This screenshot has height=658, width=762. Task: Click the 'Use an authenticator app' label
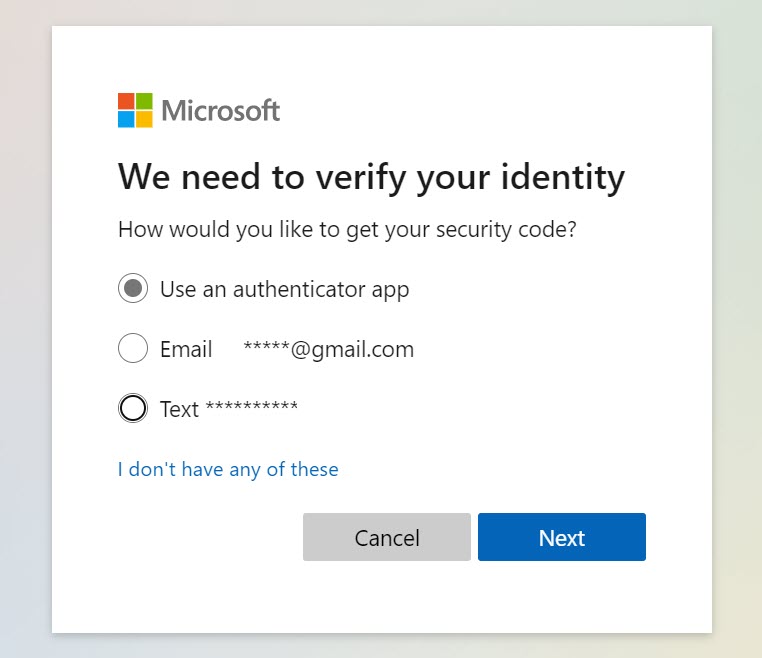[x=285, y=290]
